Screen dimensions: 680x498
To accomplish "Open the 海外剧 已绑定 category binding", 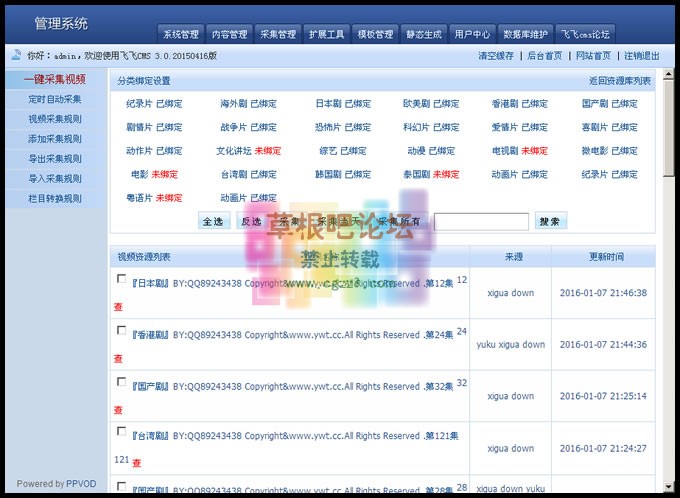I will click(x=248, y=104).
